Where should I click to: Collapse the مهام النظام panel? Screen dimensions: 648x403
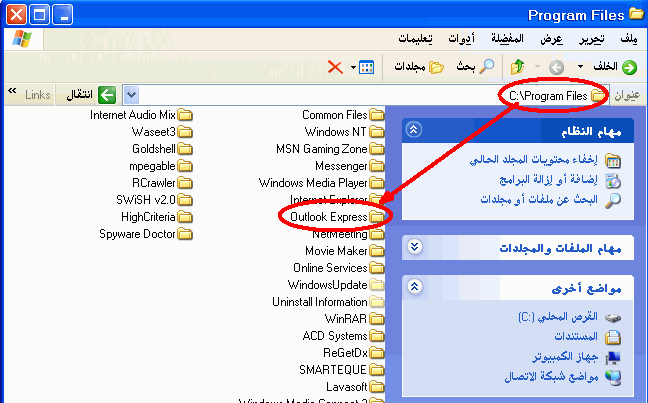pyautogui.click(x=414, y=130)
